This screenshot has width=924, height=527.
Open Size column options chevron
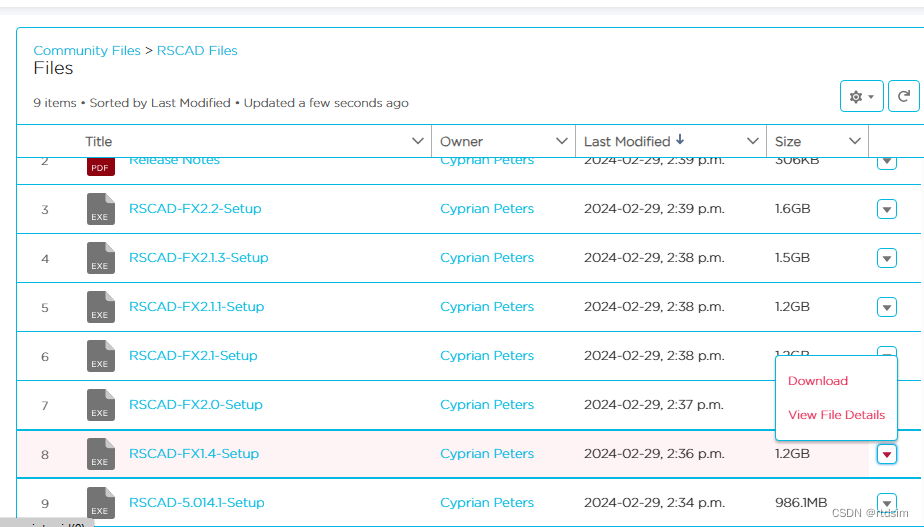[854, 141]
